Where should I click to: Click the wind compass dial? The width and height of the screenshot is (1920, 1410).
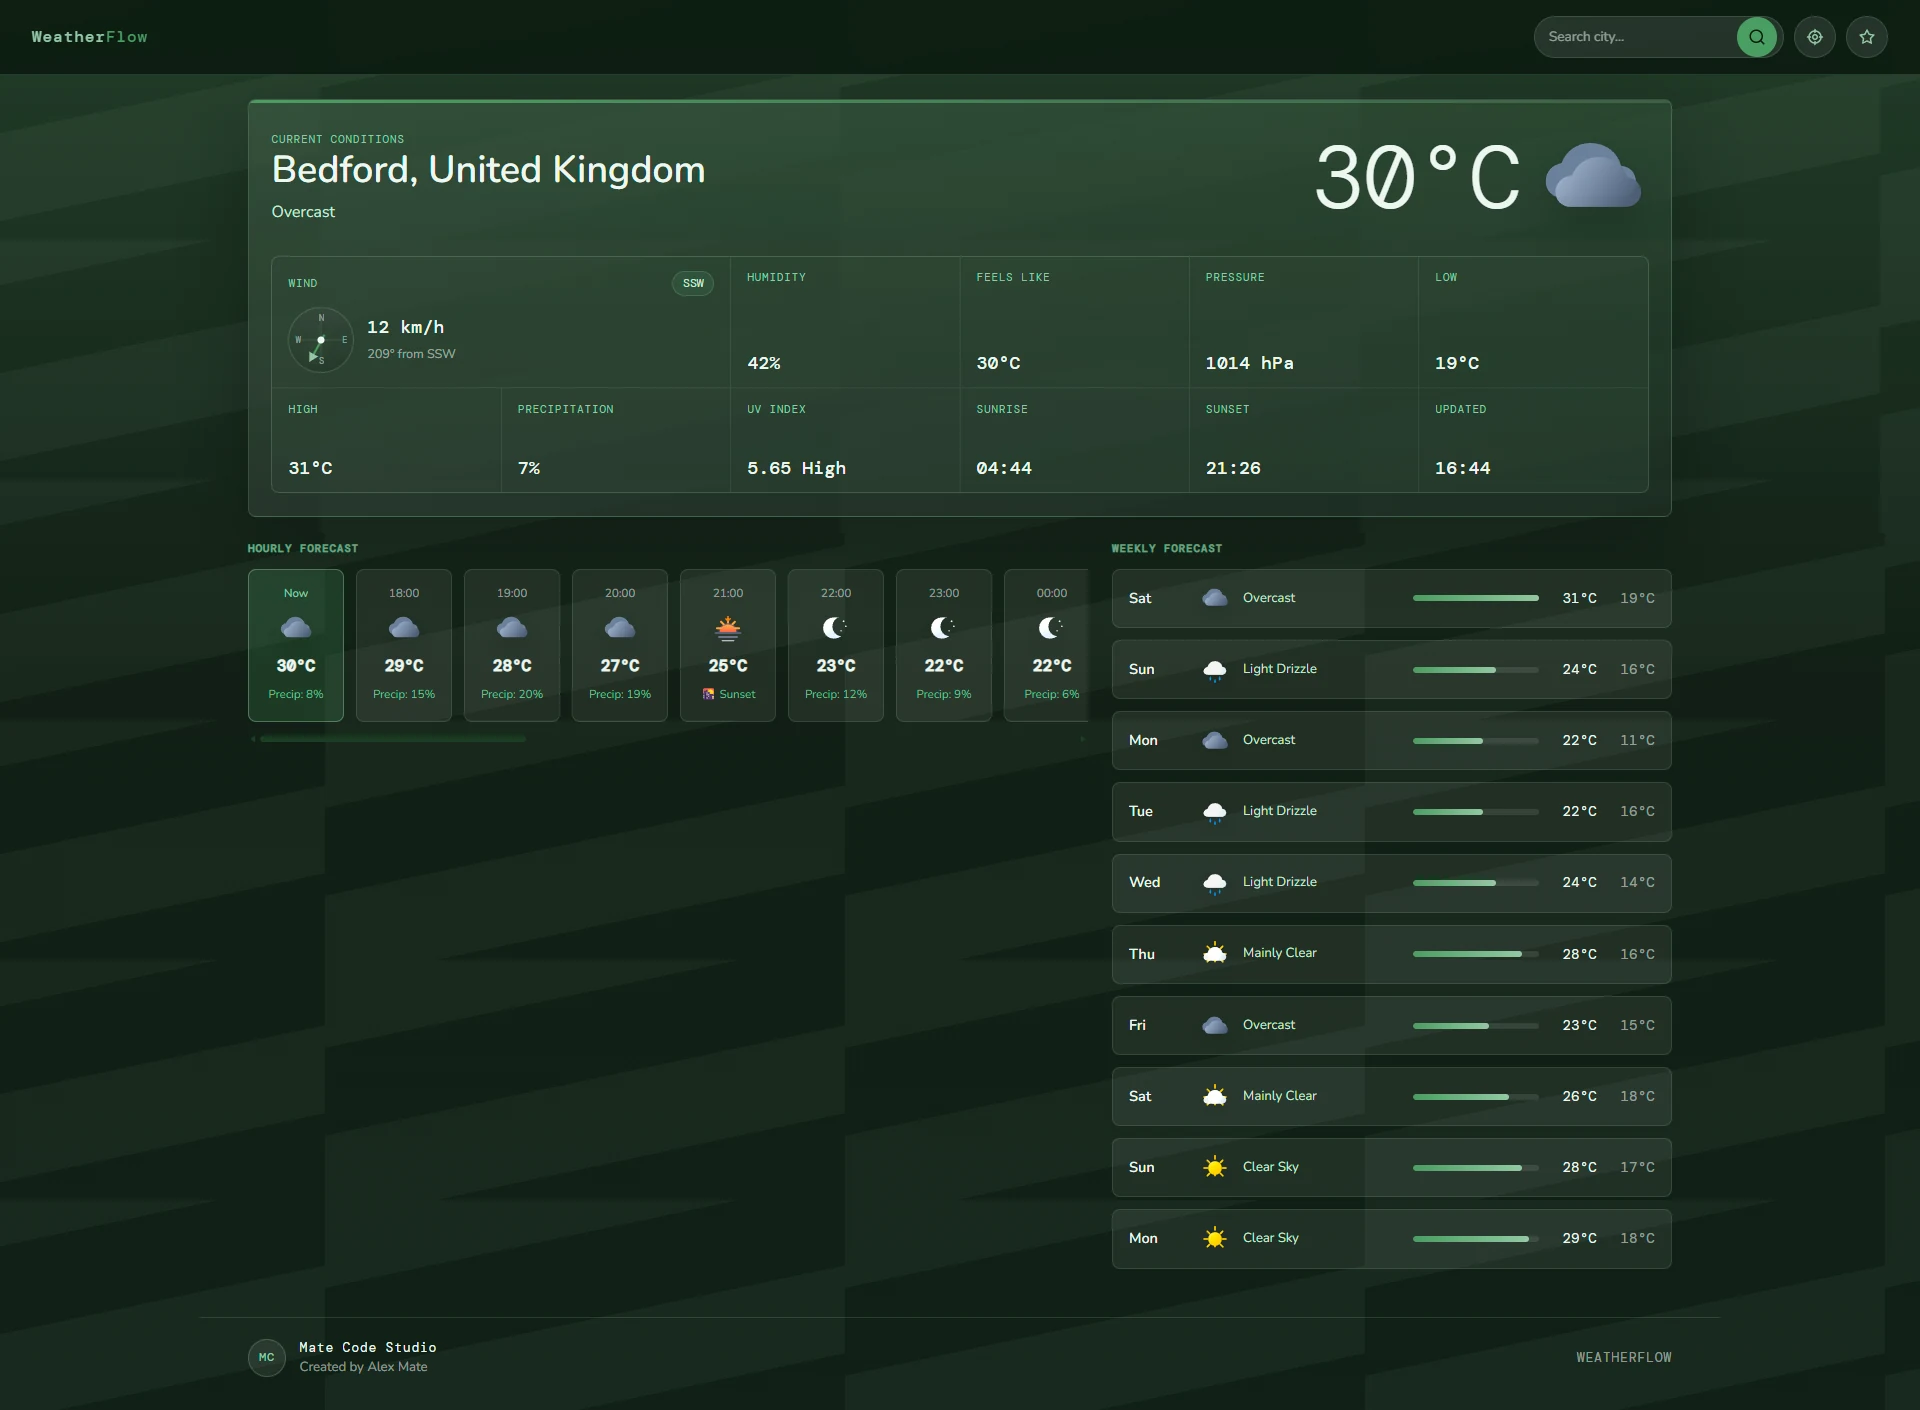pyautogui.click(x=321, y=340)
